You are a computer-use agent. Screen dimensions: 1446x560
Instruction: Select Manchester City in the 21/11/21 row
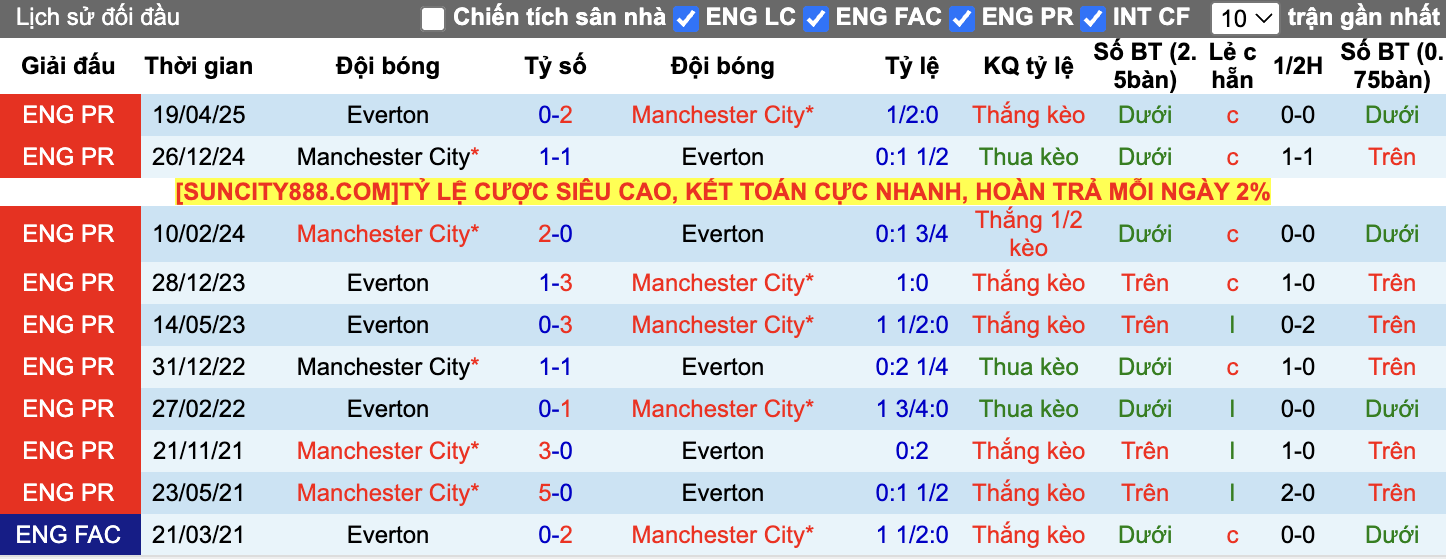(x=388, y=451)
